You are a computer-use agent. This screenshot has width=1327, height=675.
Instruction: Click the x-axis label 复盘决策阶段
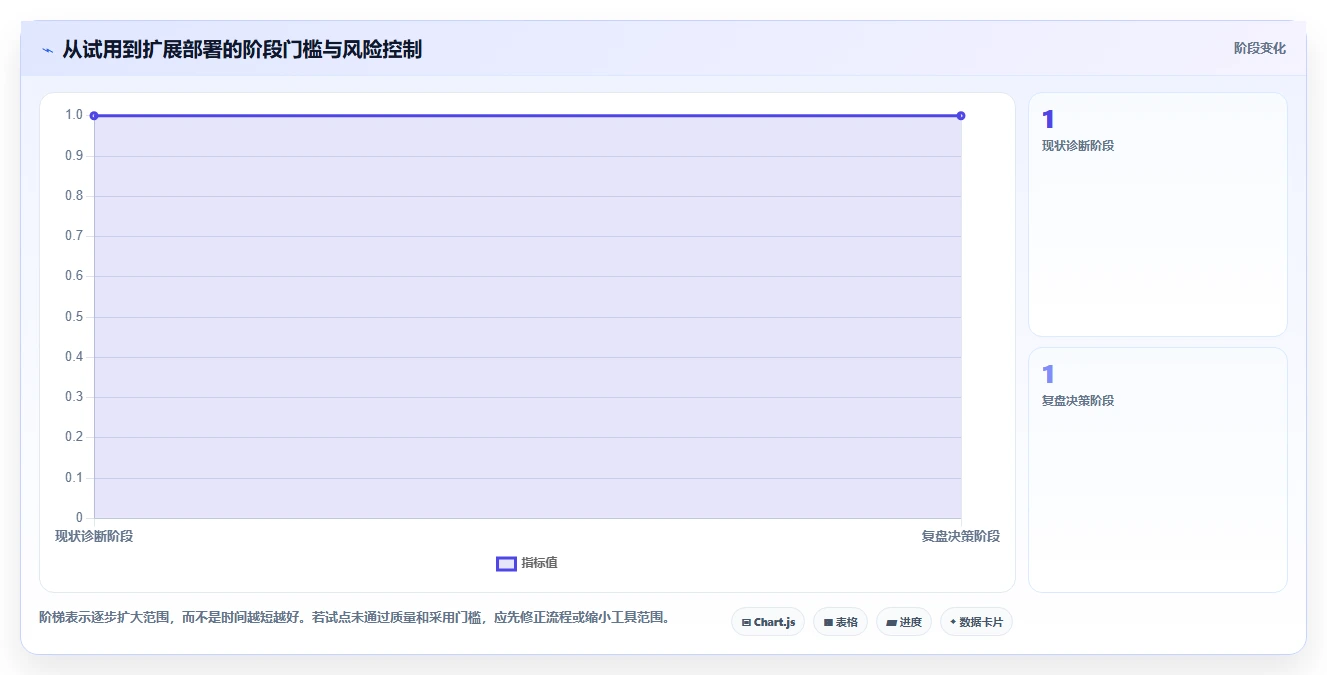961,536
